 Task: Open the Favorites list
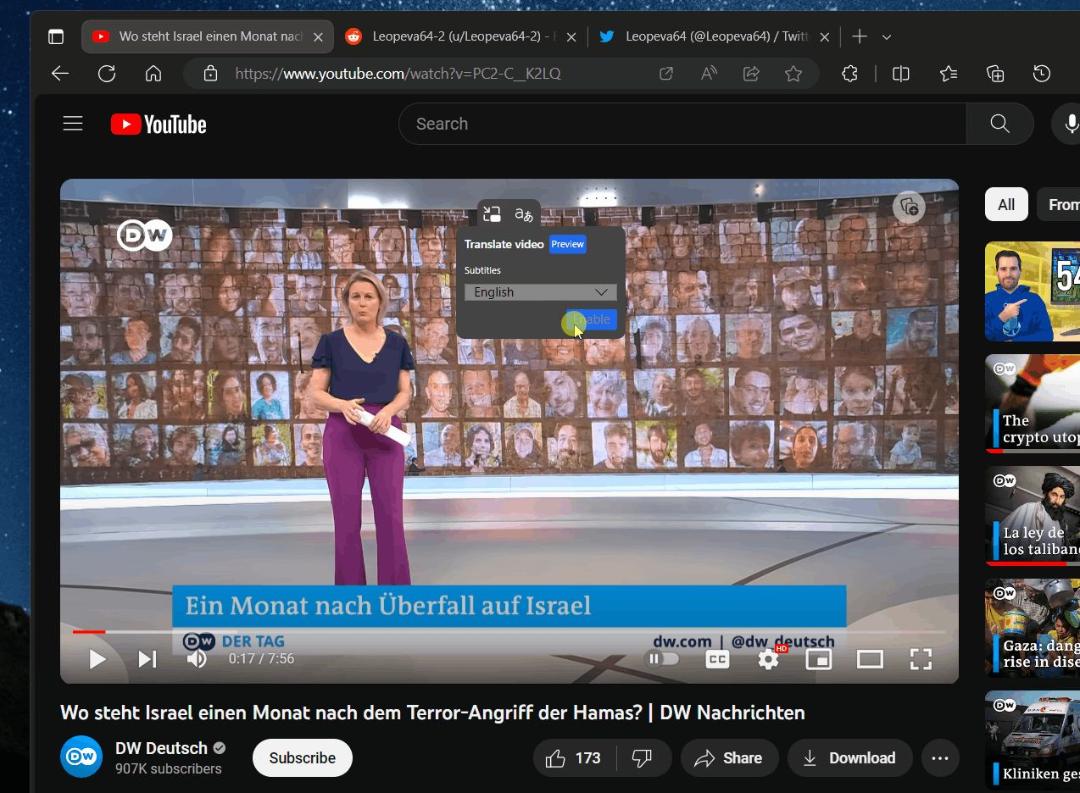(948, 74)
